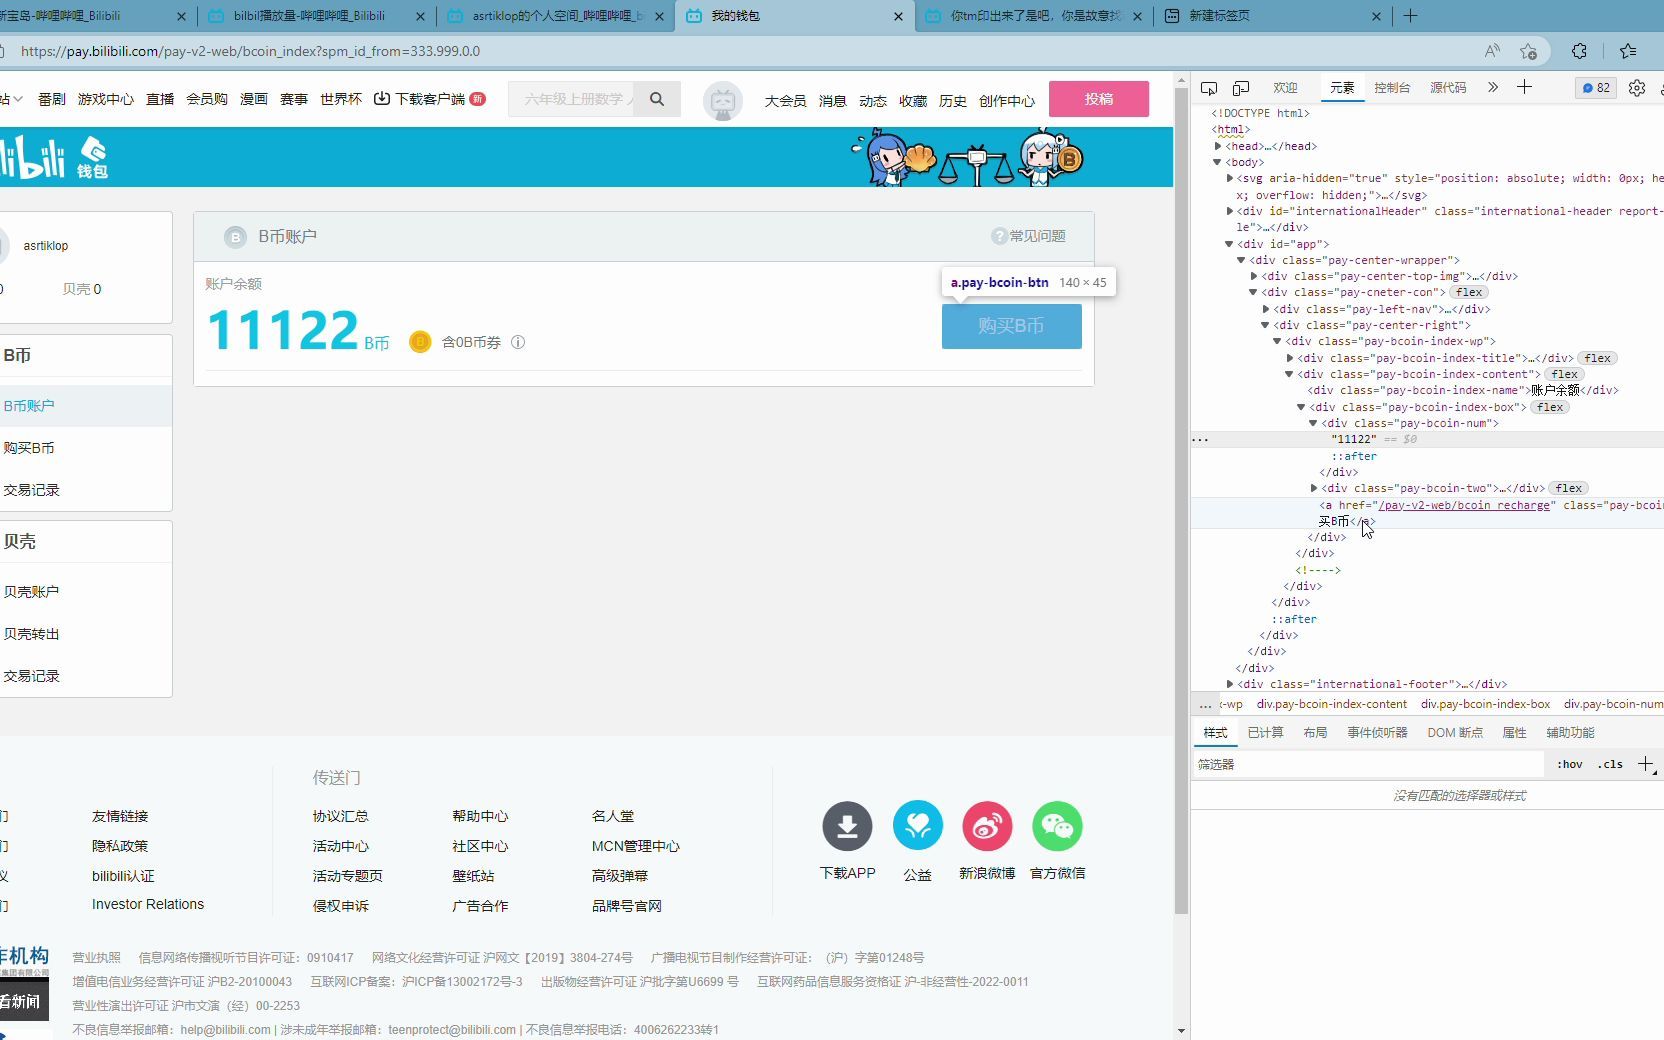Viewport: 1664px width, 1040px height.
Task: Click the 新浪微博 footer icon
Action: pos(987,826)
